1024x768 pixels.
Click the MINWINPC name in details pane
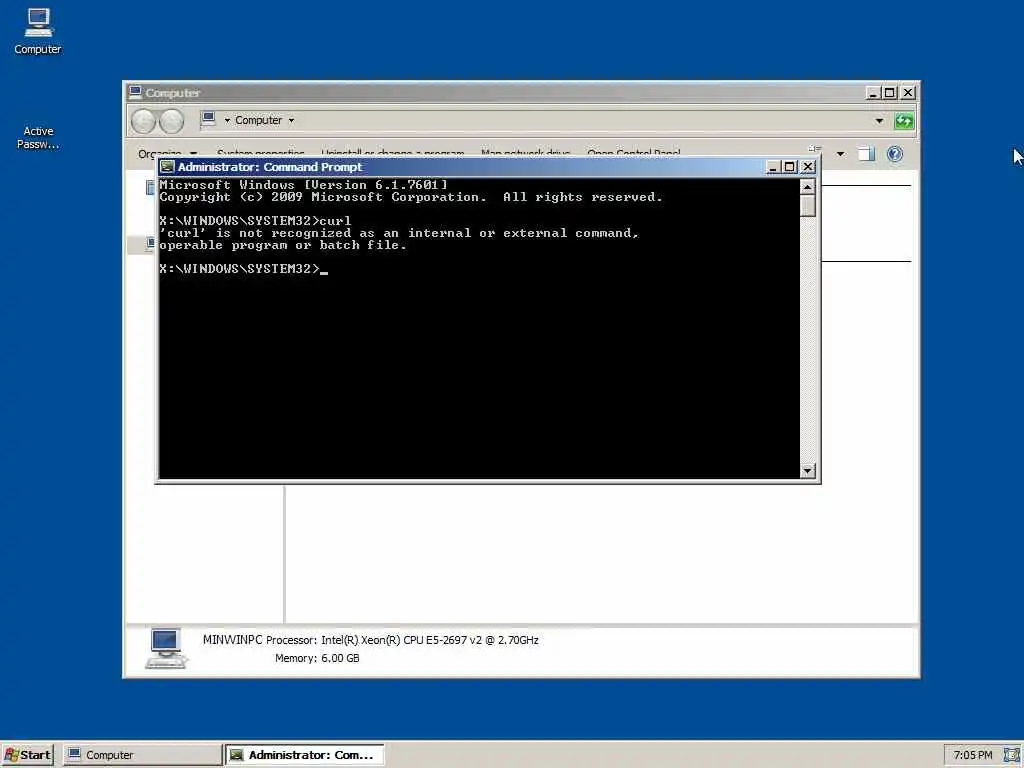[x=232, y=640]
